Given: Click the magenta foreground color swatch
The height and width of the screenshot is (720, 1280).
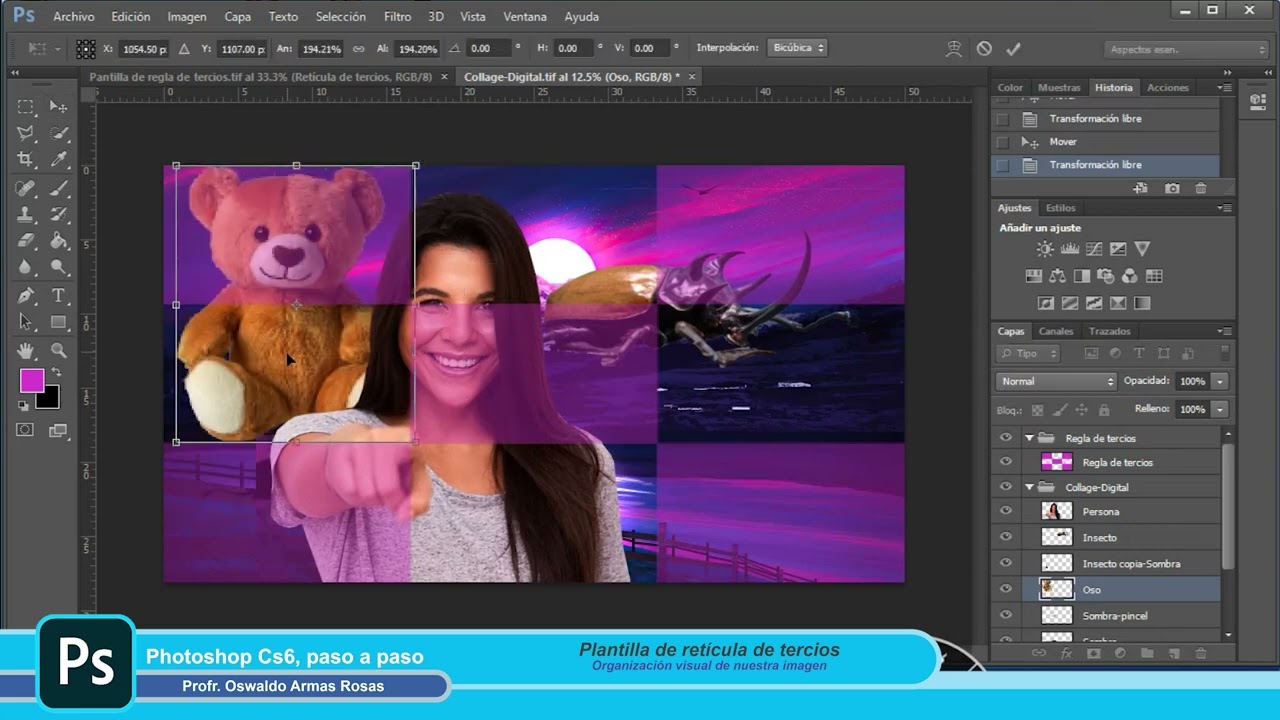Looking at the screenshot, I should [32, 380].
